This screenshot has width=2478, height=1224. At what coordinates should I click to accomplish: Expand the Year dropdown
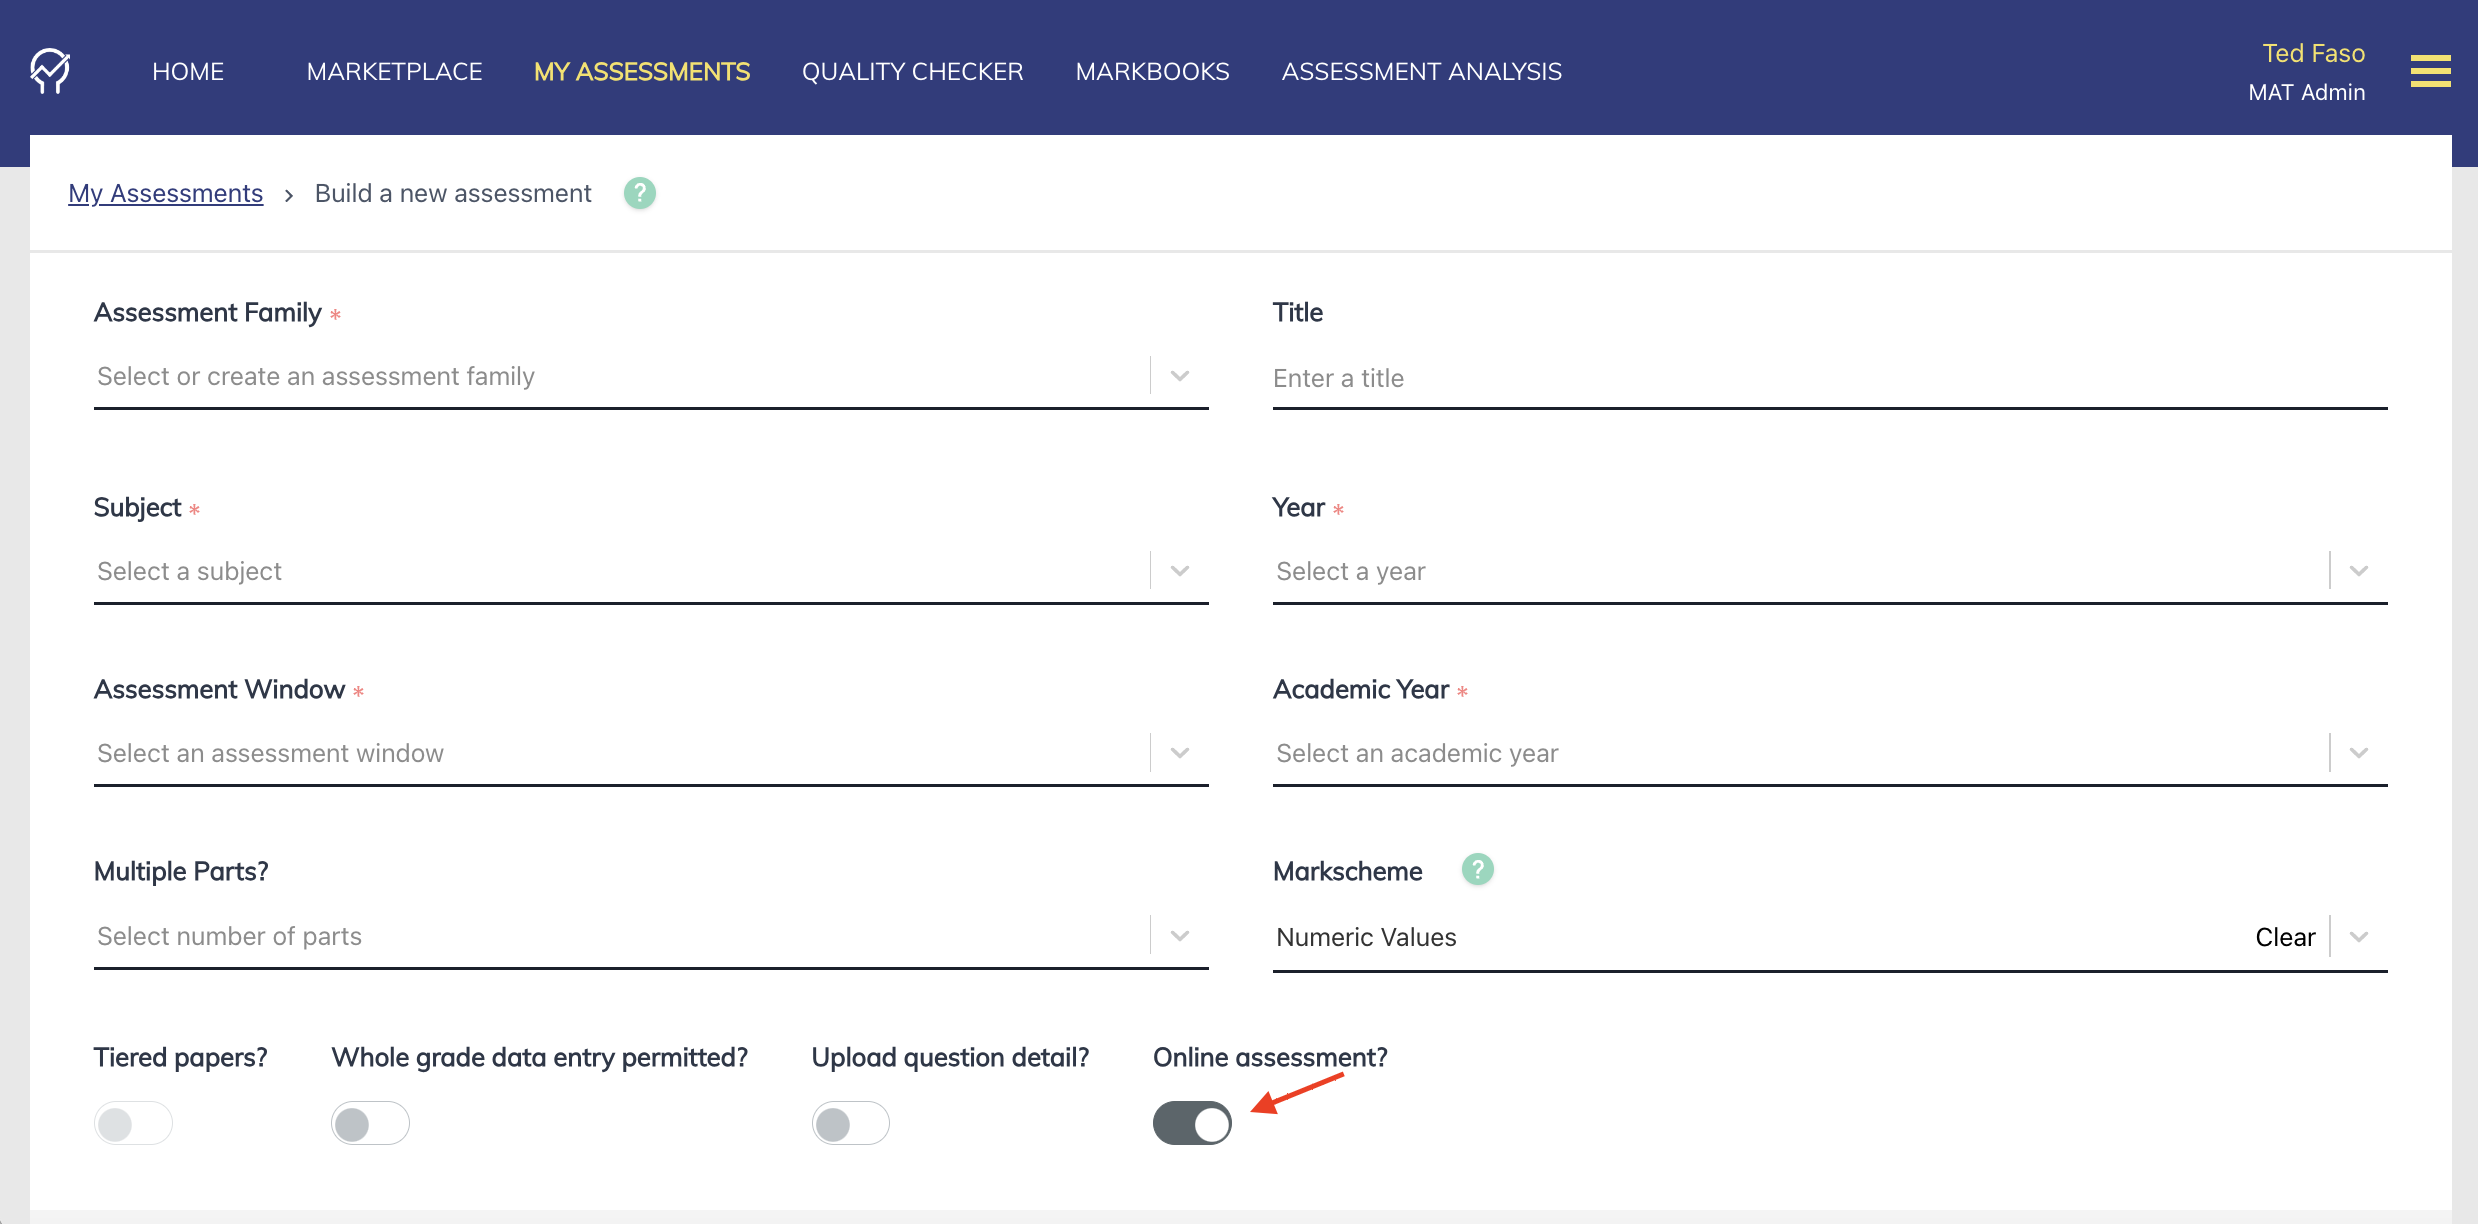(2357, 570)
